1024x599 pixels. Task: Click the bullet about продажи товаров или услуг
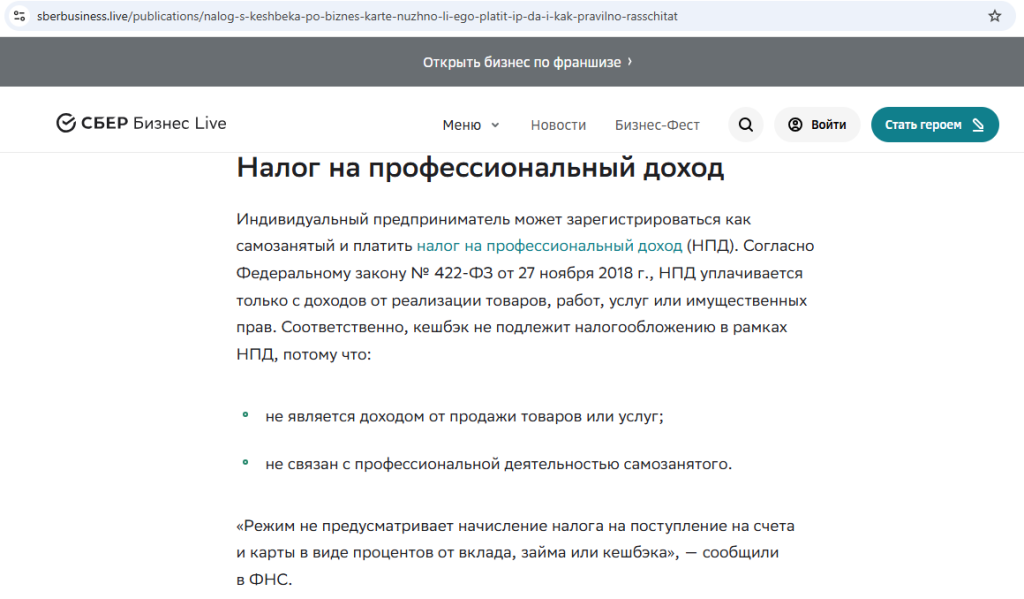464,417
